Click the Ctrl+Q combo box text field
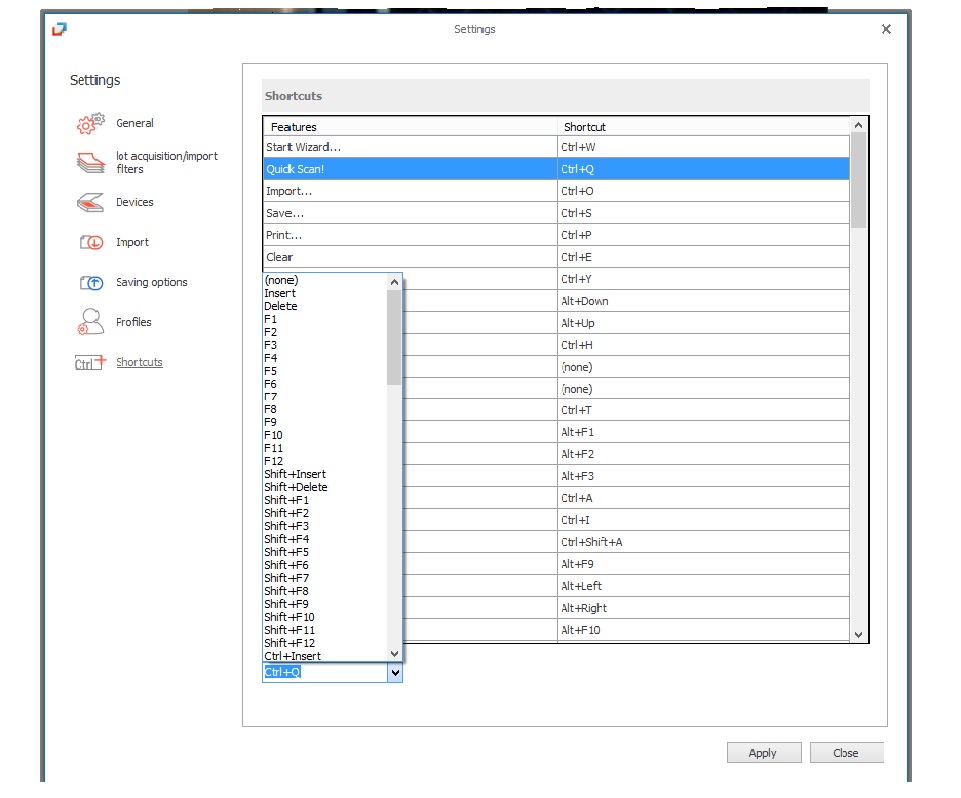The width and height of the screenshot is (961, 798). tap(325, 672)
